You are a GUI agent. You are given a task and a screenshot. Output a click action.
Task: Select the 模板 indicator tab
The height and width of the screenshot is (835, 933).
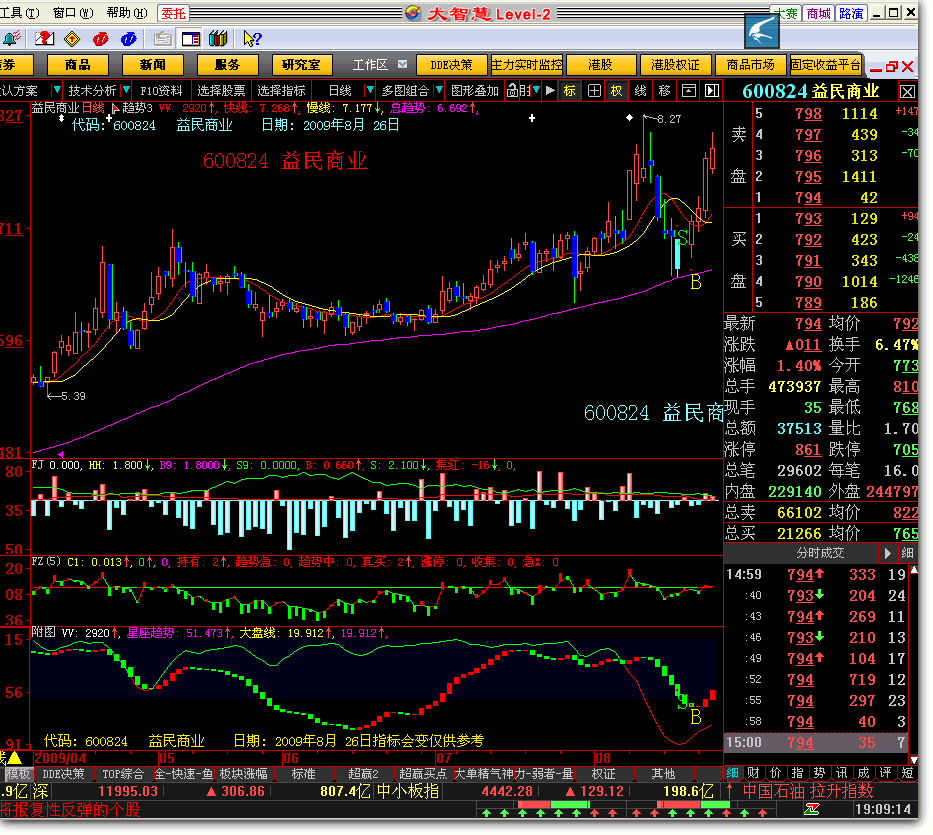click(x=18, y=774)
